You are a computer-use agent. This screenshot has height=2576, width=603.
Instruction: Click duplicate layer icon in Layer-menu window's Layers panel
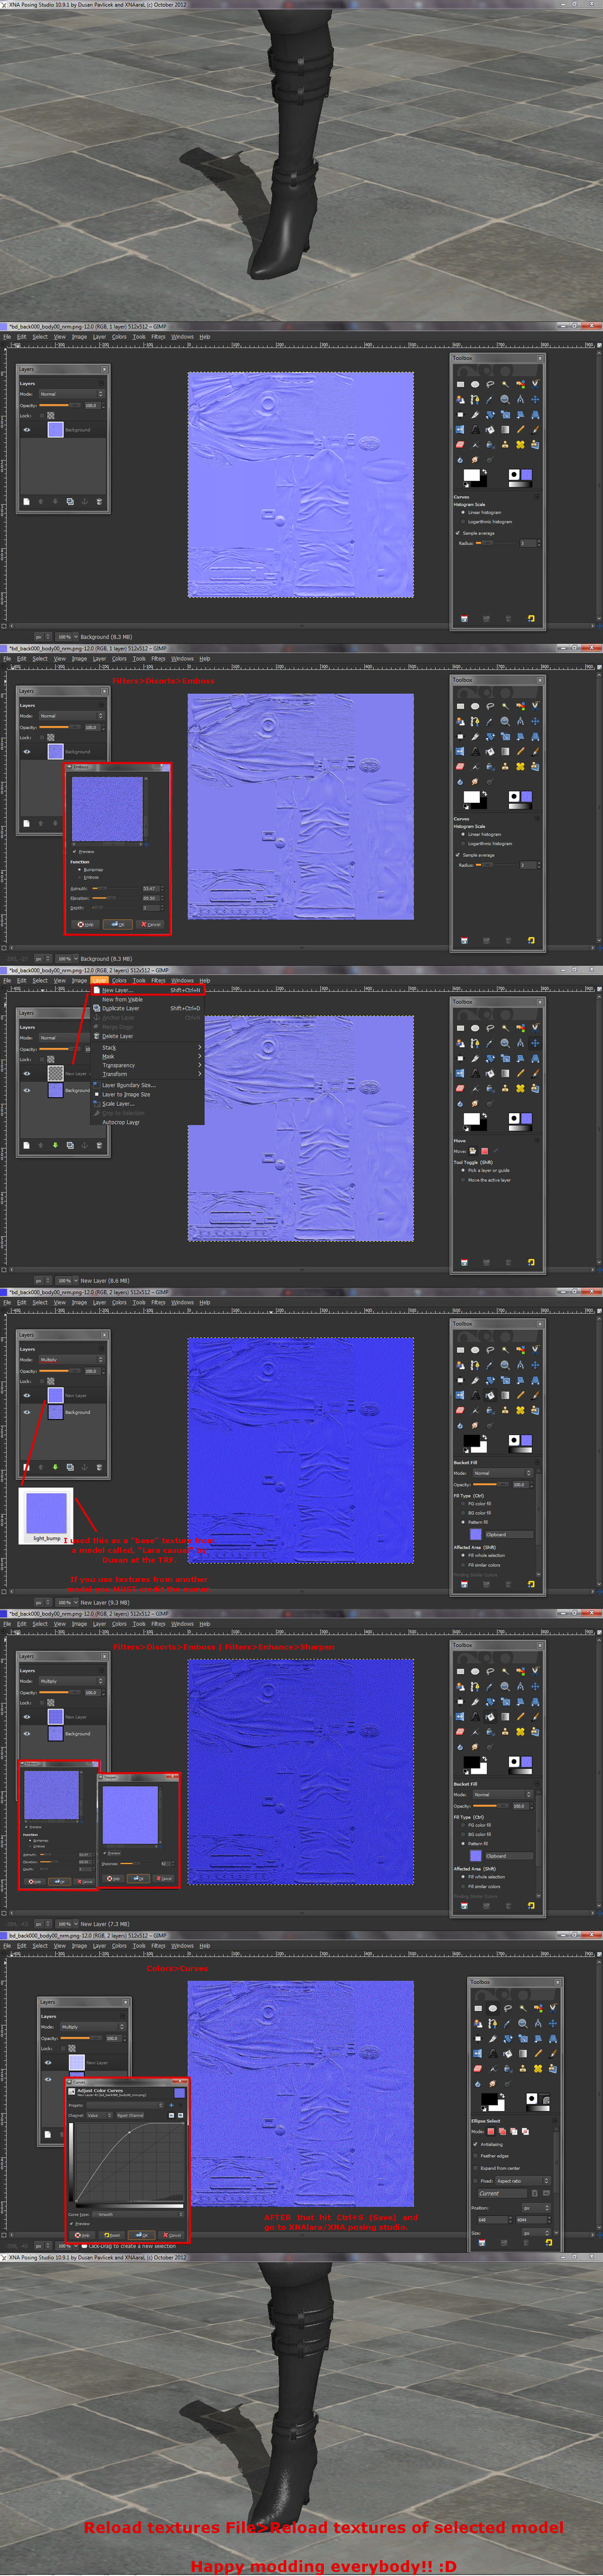tap(70, 1145)
